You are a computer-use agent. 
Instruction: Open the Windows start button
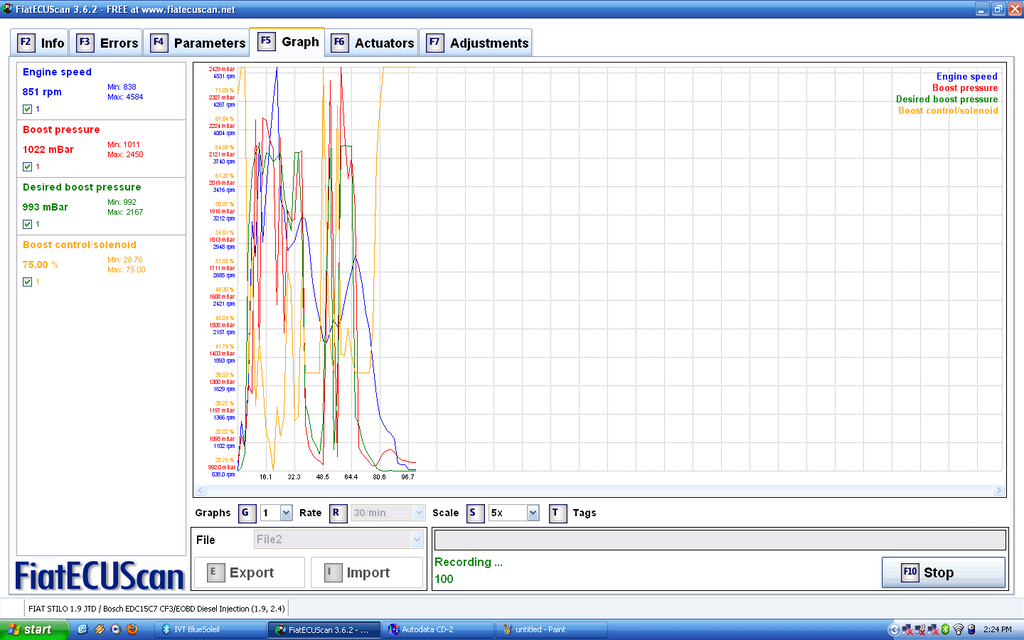(34, 630)
